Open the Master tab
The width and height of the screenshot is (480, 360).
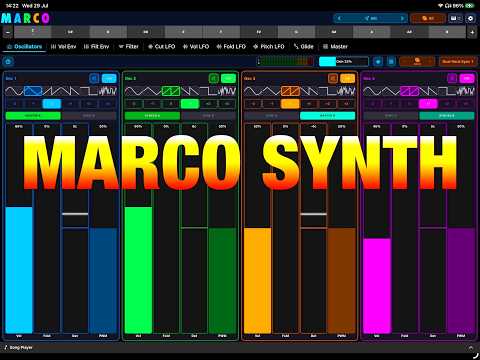point(335,47)
